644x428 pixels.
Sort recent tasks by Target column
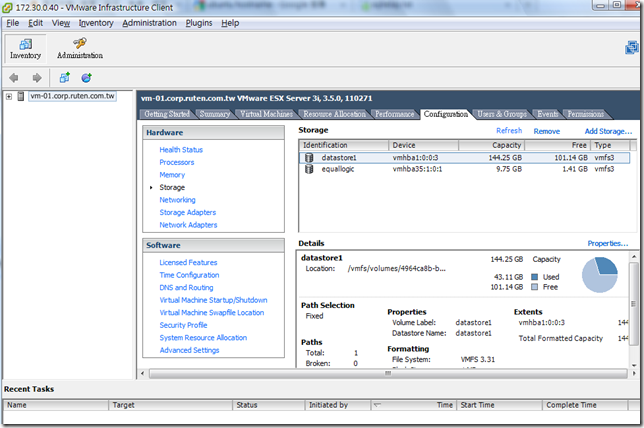pyautogui.click(x=170, y=405)
